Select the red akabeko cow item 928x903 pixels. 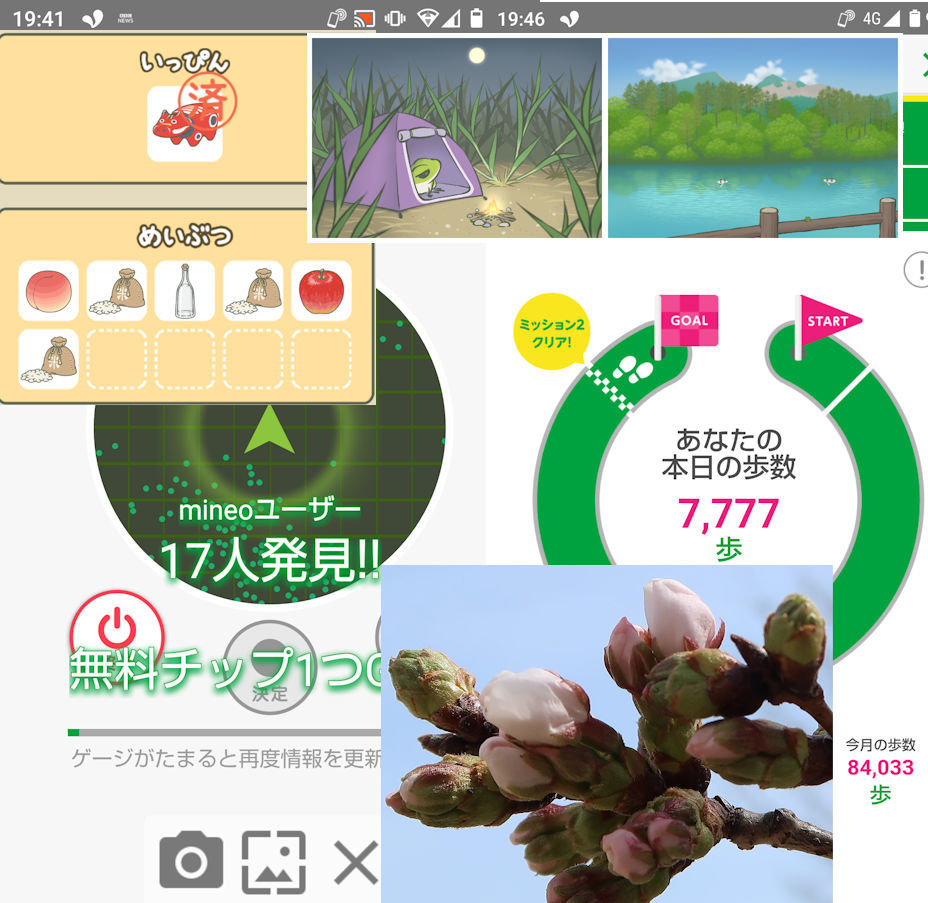tap(185, 123)
